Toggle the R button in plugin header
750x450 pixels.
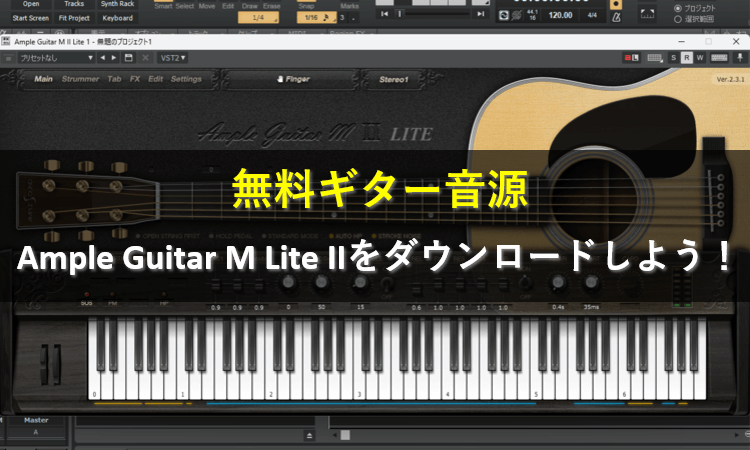[x=687, y=58]
